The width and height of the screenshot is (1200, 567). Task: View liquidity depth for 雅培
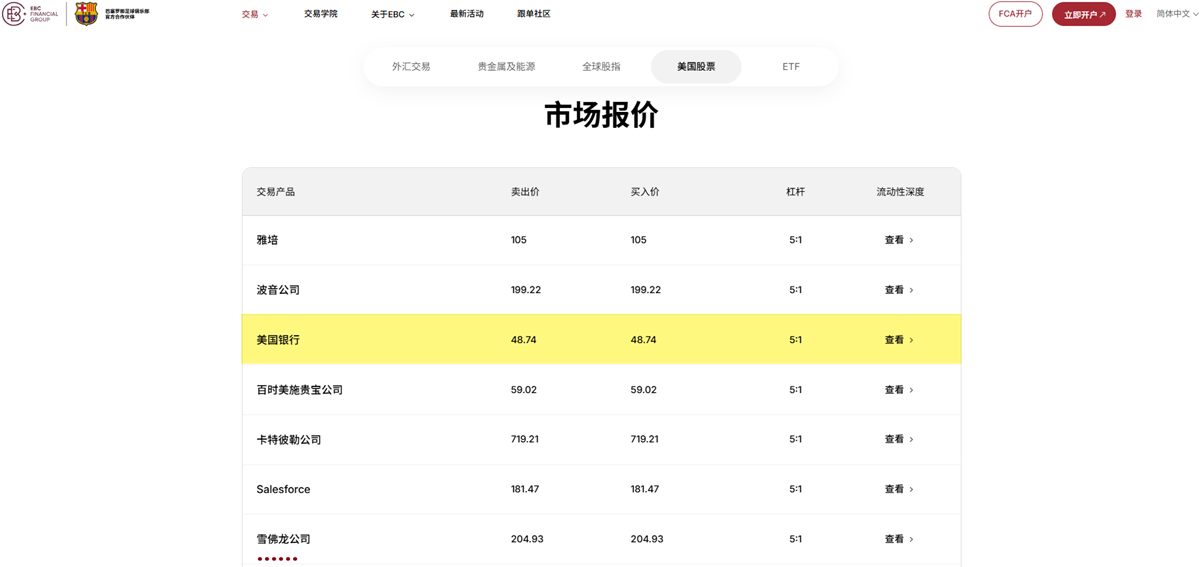pyautogui.click(x=899, y=240)
